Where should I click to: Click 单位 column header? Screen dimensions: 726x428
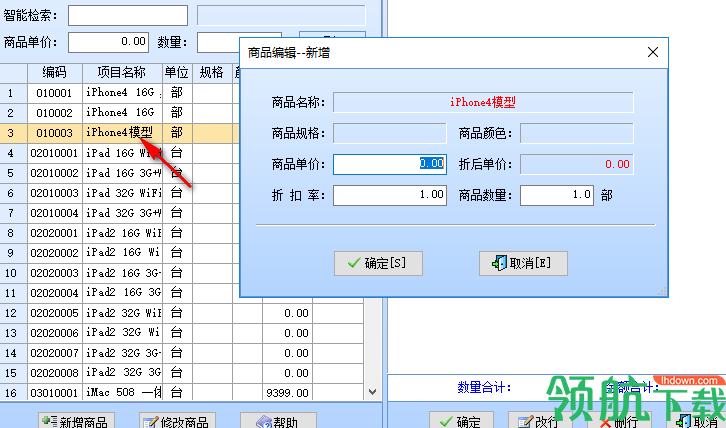(177, 73)
